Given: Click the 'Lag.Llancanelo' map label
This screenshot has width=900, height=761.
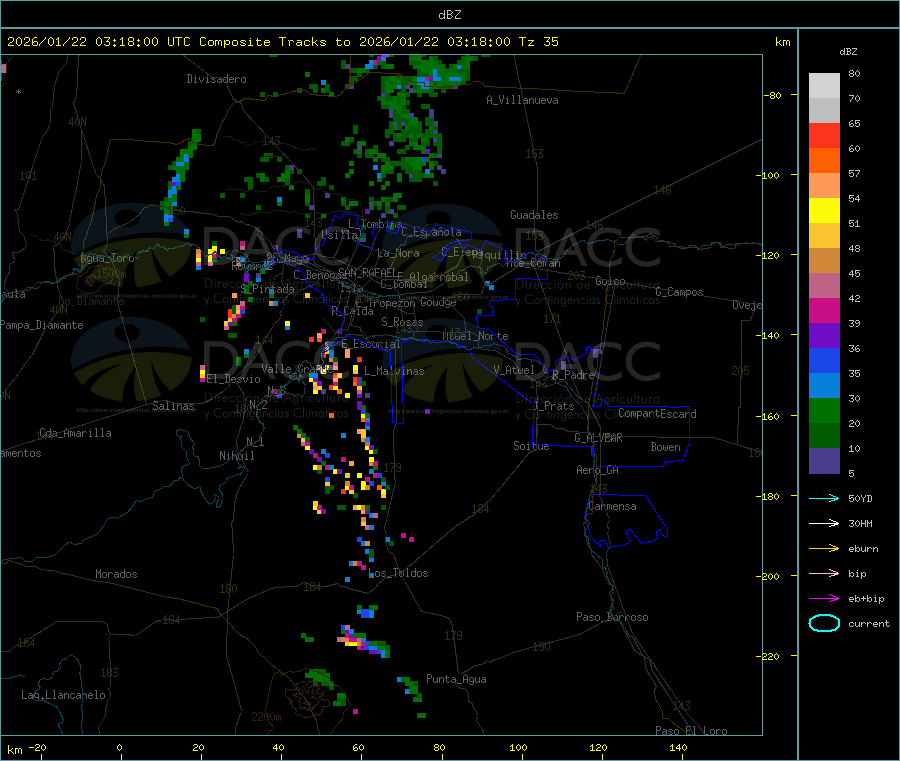Looking at the screenshot, I should (63, 695).
